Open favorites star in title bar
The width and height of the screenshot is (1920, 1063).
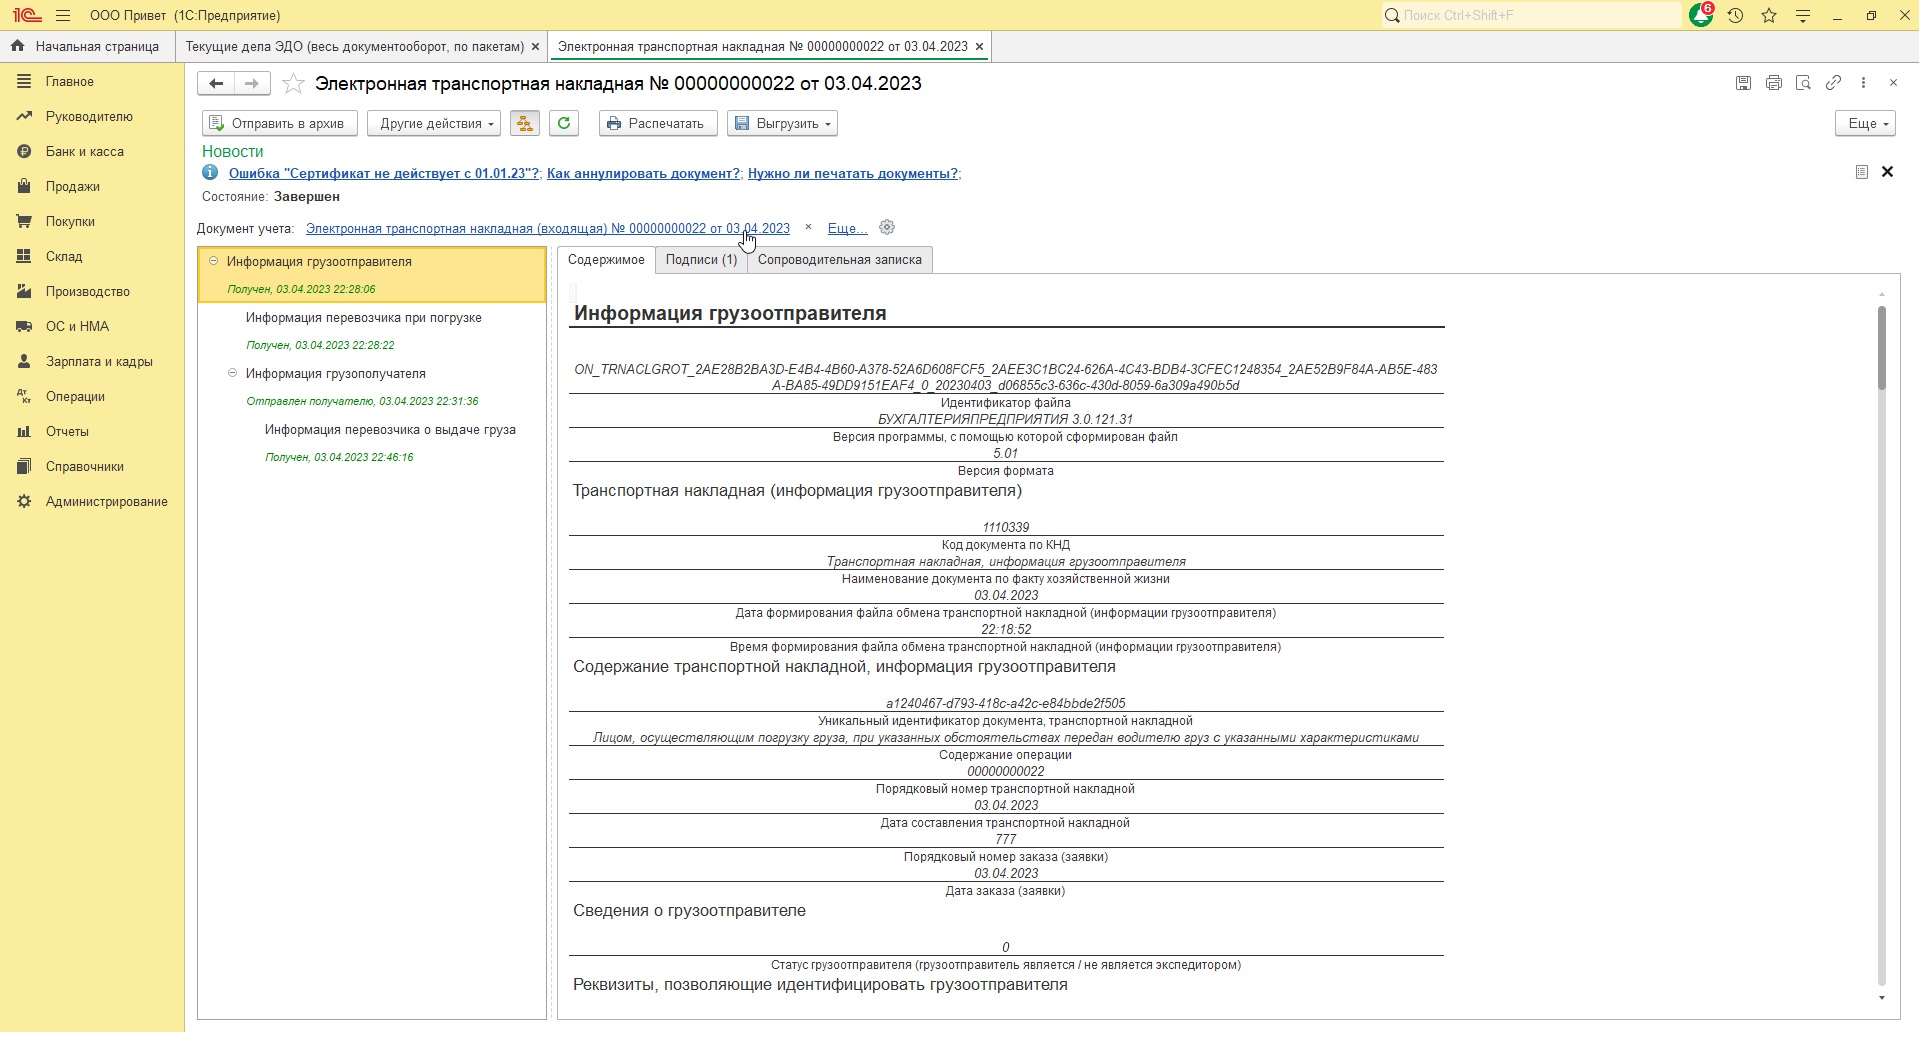1769,16
